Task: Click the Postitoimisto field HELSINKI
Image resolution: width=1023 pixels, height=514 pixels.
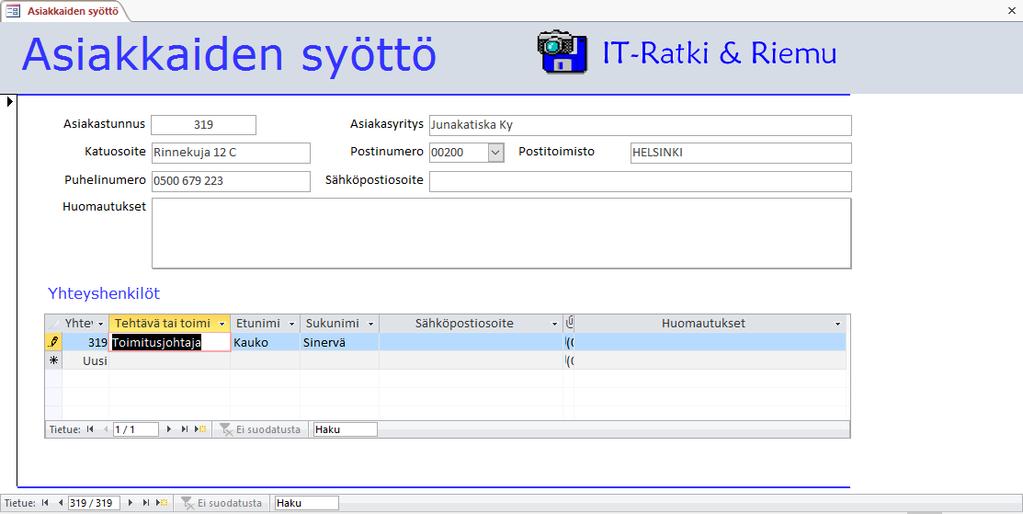Action: coord(741,153)
